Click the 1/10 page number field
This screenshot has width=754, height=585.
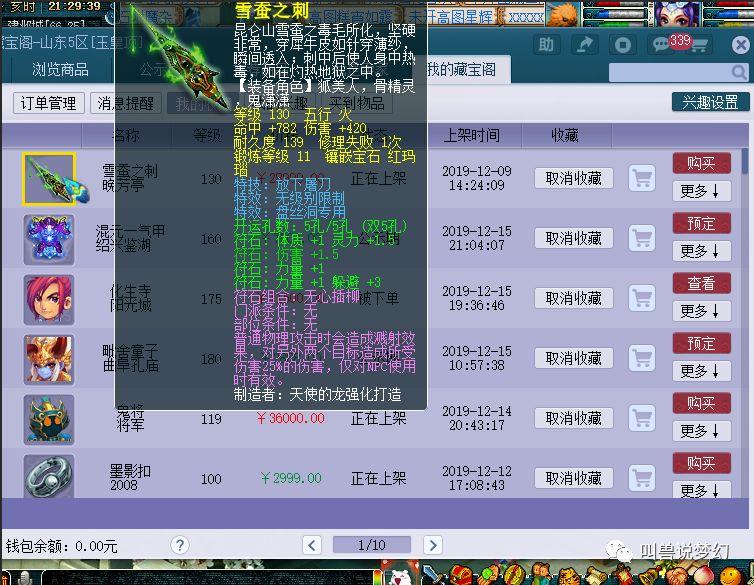[372, 545]
